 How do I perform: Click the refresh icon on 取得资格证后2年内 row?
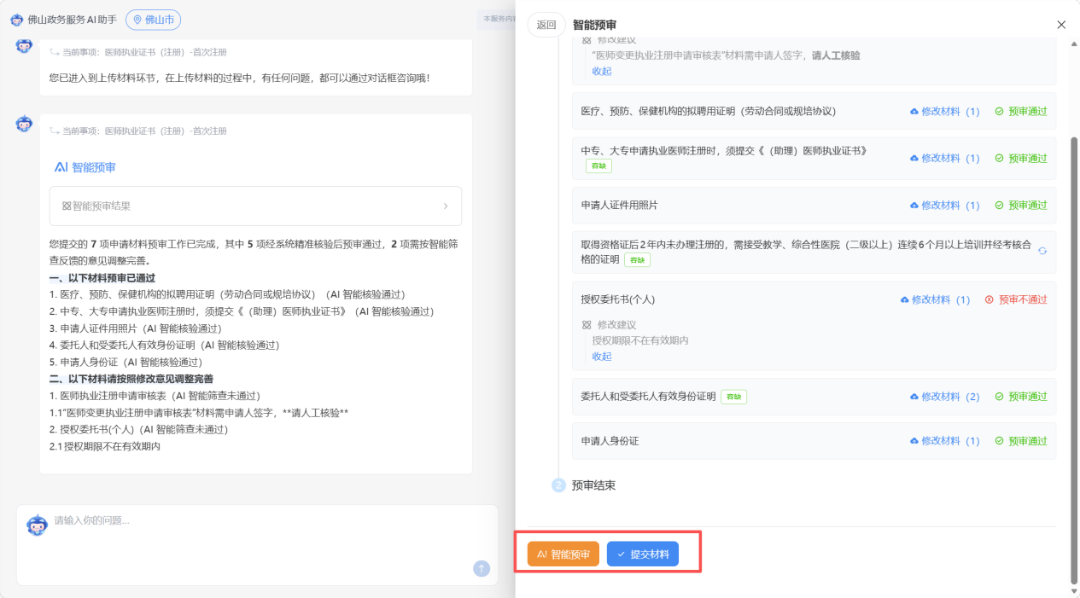click(x=1042, y=251)
